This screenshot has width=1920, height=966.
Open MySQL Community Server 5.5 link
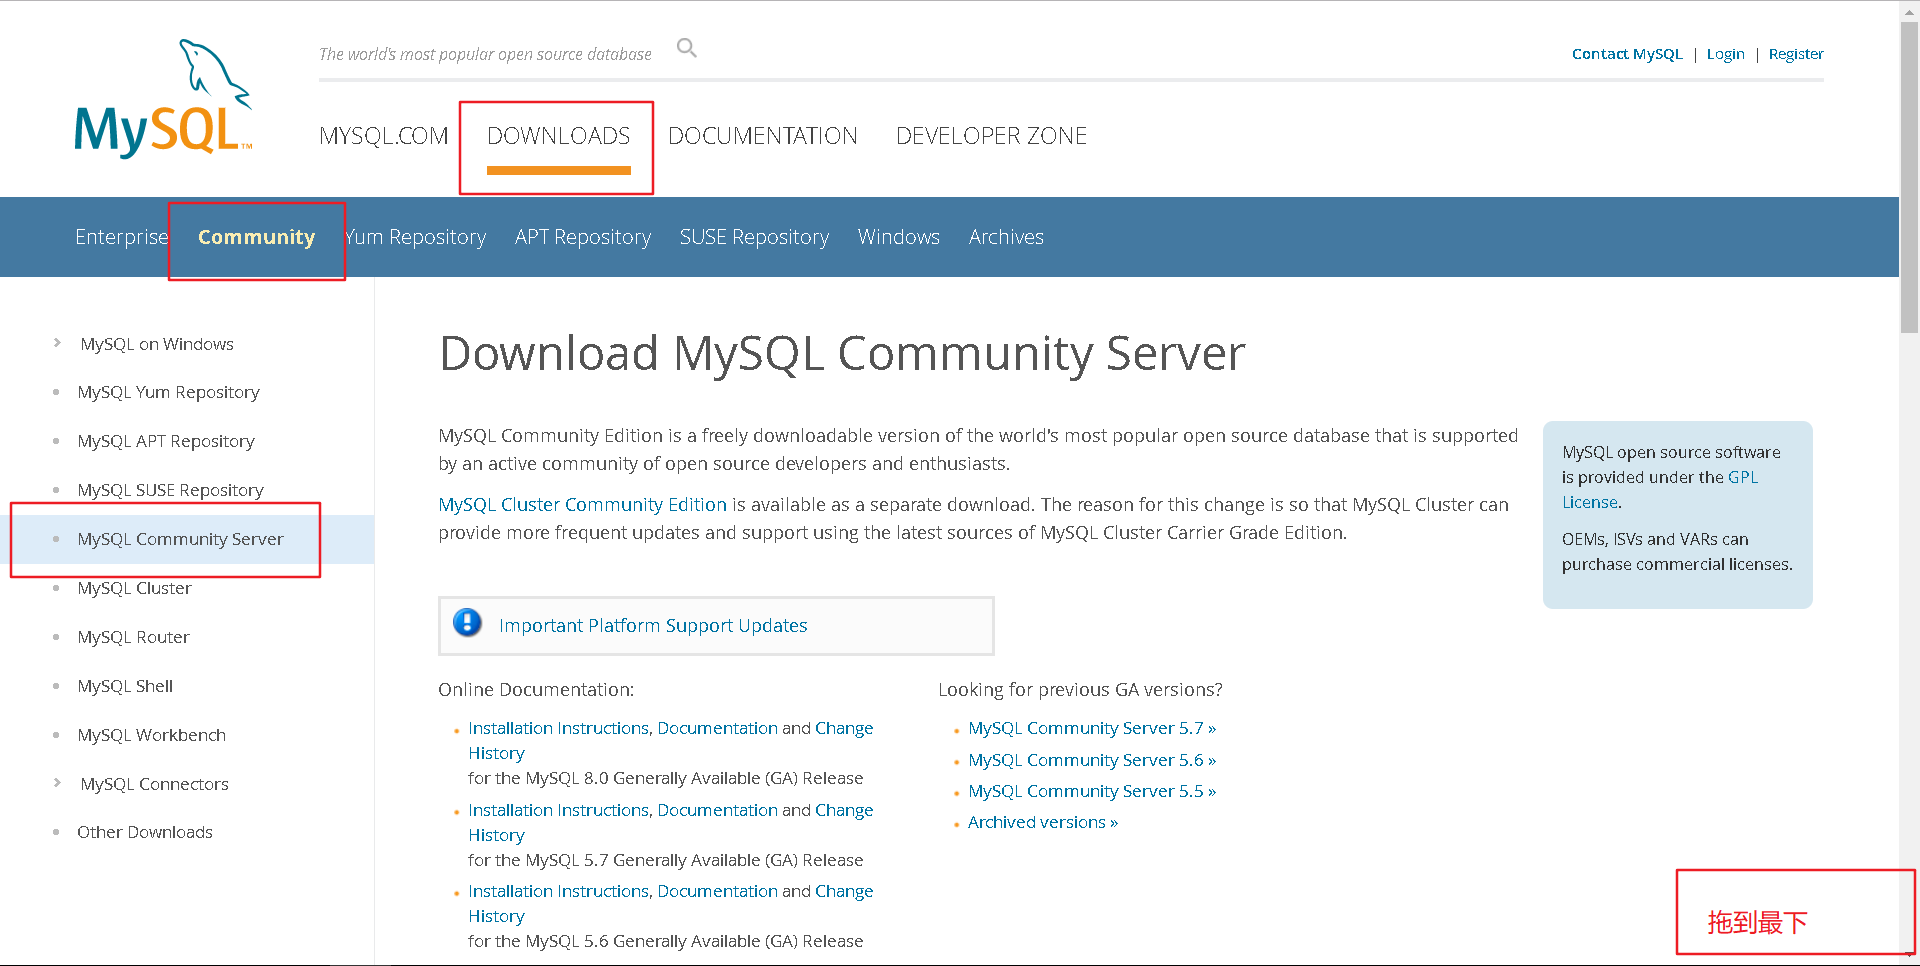coord(1092,791)
